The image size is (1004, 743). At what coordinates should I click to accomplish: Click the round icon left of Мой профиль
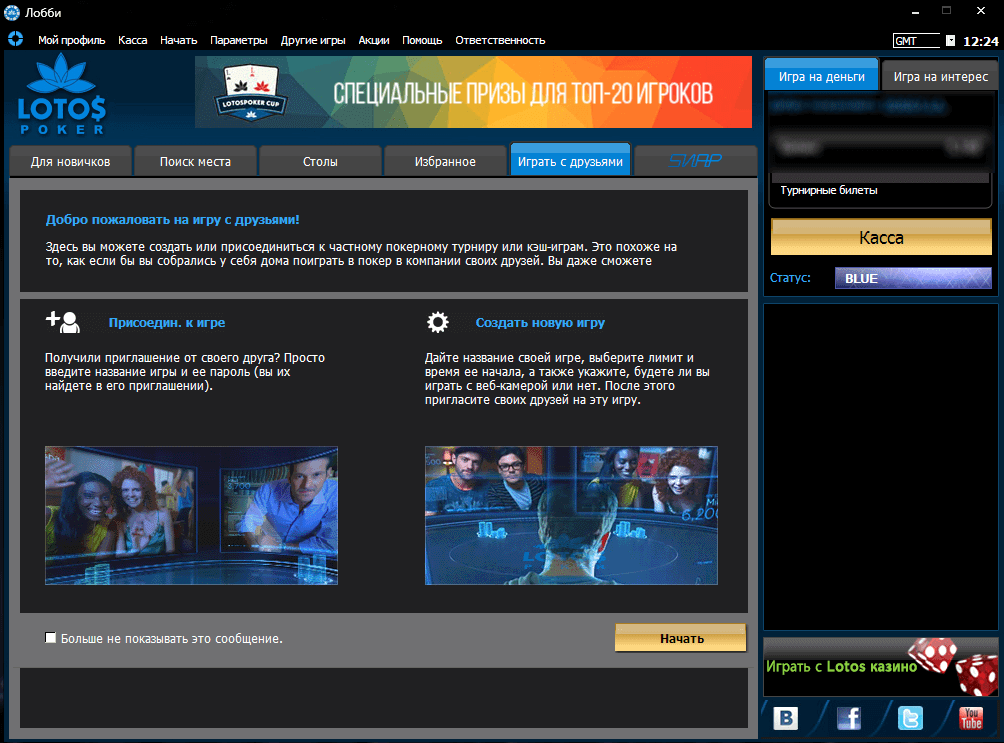click(15, 40)
